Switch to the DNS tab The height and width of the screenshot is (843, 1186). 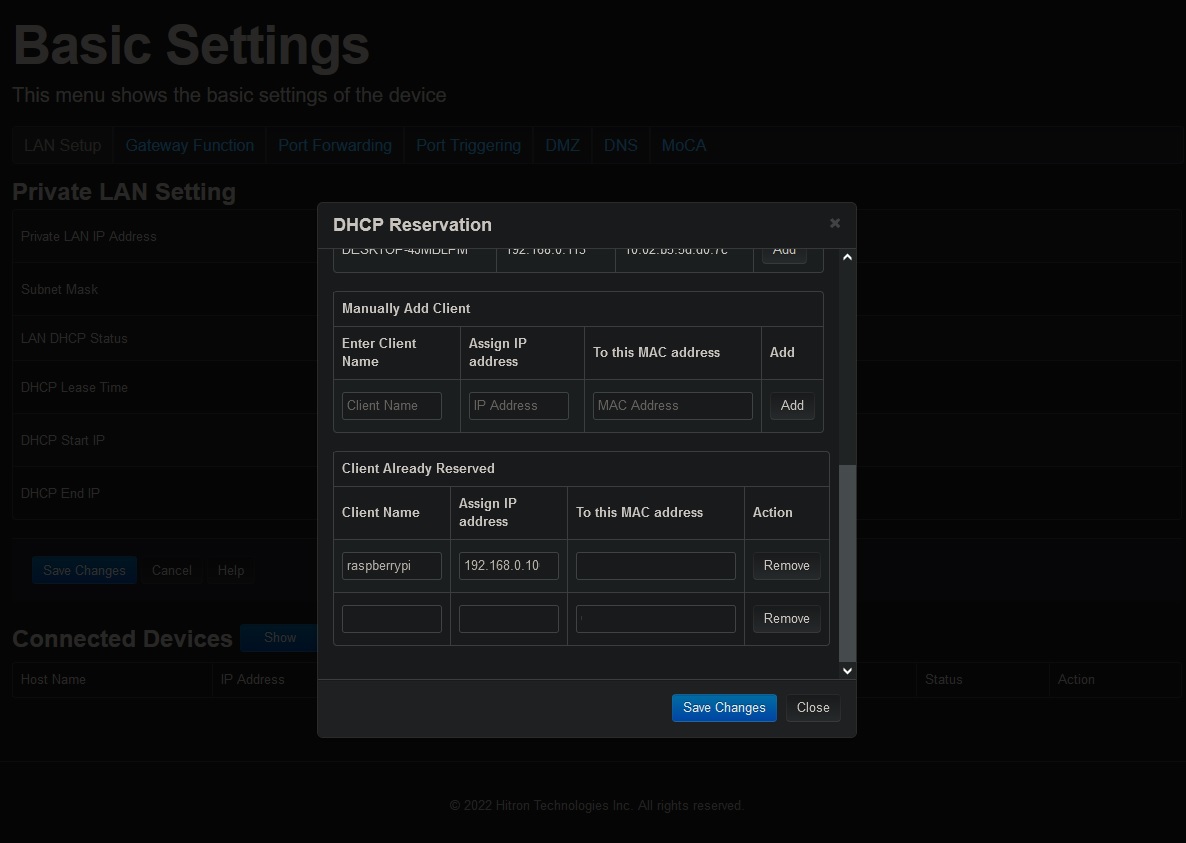620,145
